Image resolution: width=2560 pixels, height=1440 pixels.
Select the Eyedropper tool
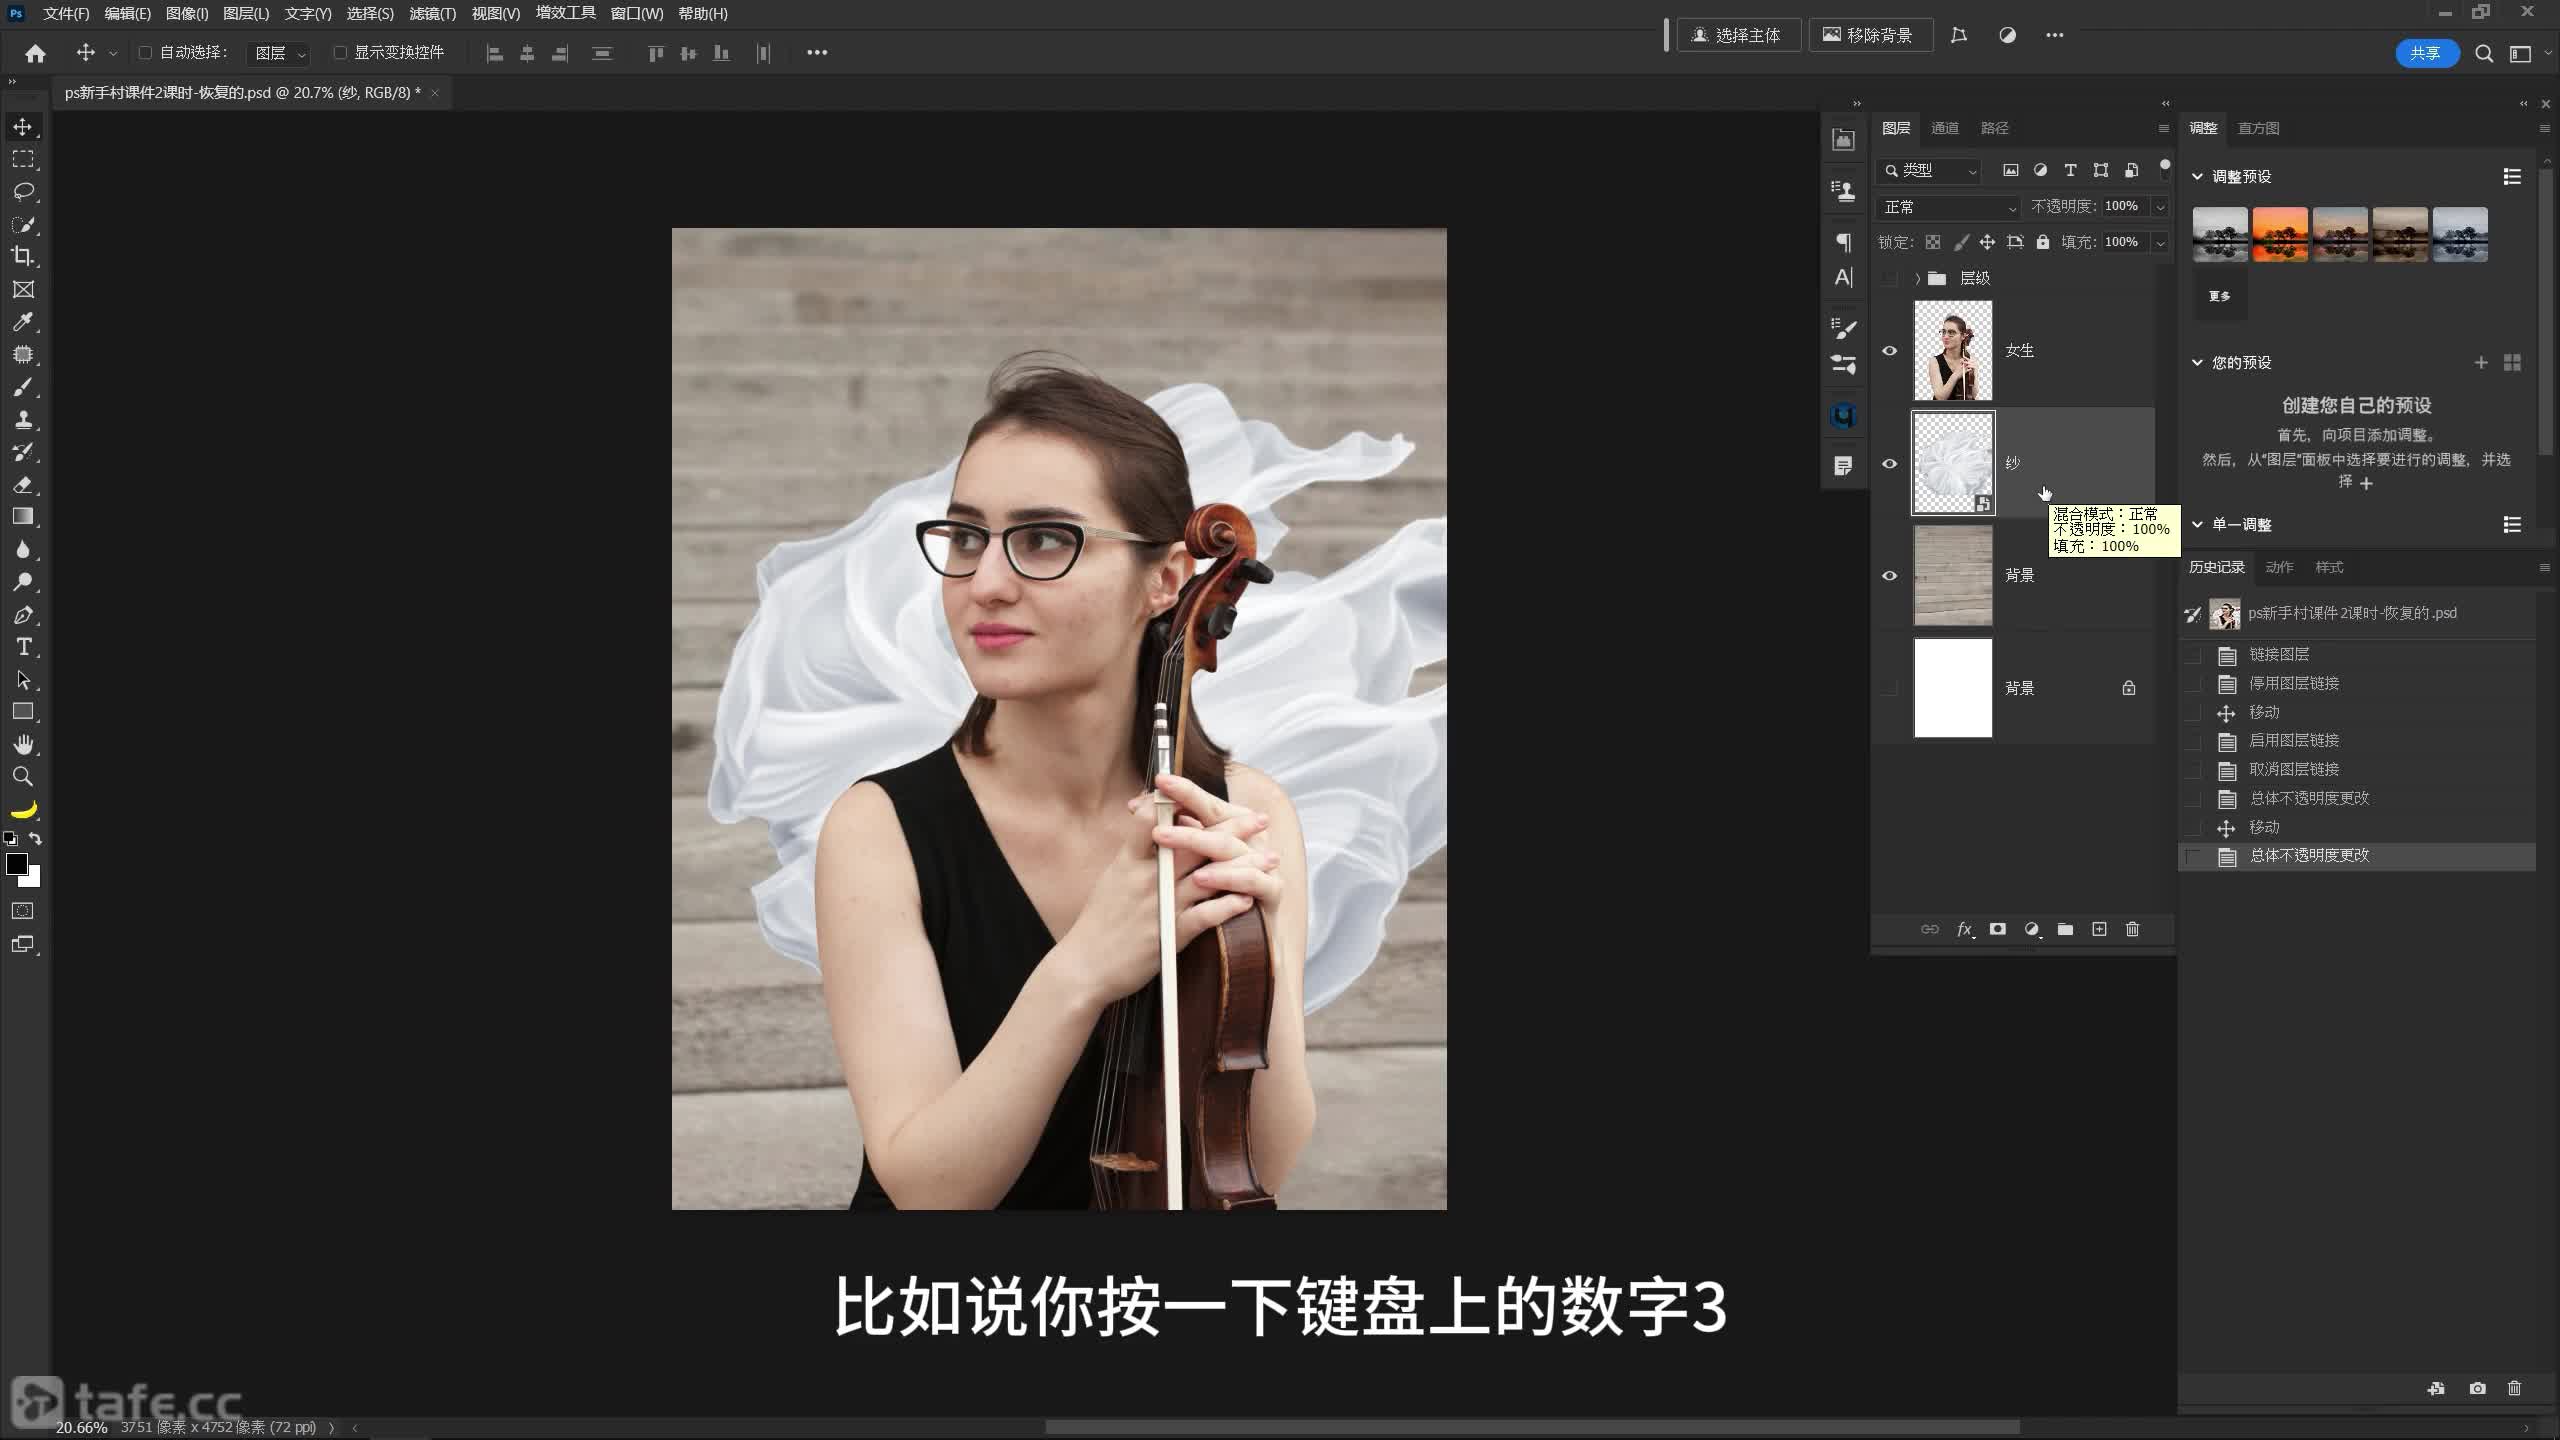tap(23, 322)
